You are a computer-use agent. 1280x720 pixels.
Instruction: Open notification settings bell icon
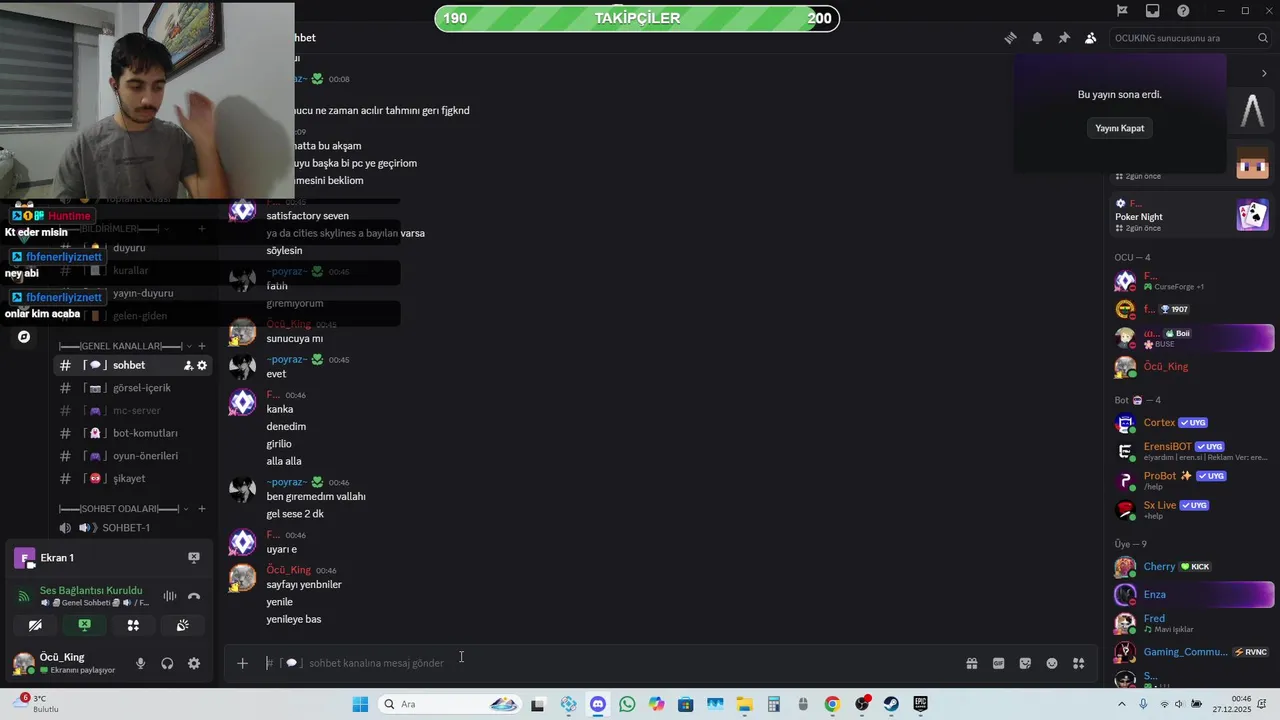pyautogui.click(x=1037, y=38)
